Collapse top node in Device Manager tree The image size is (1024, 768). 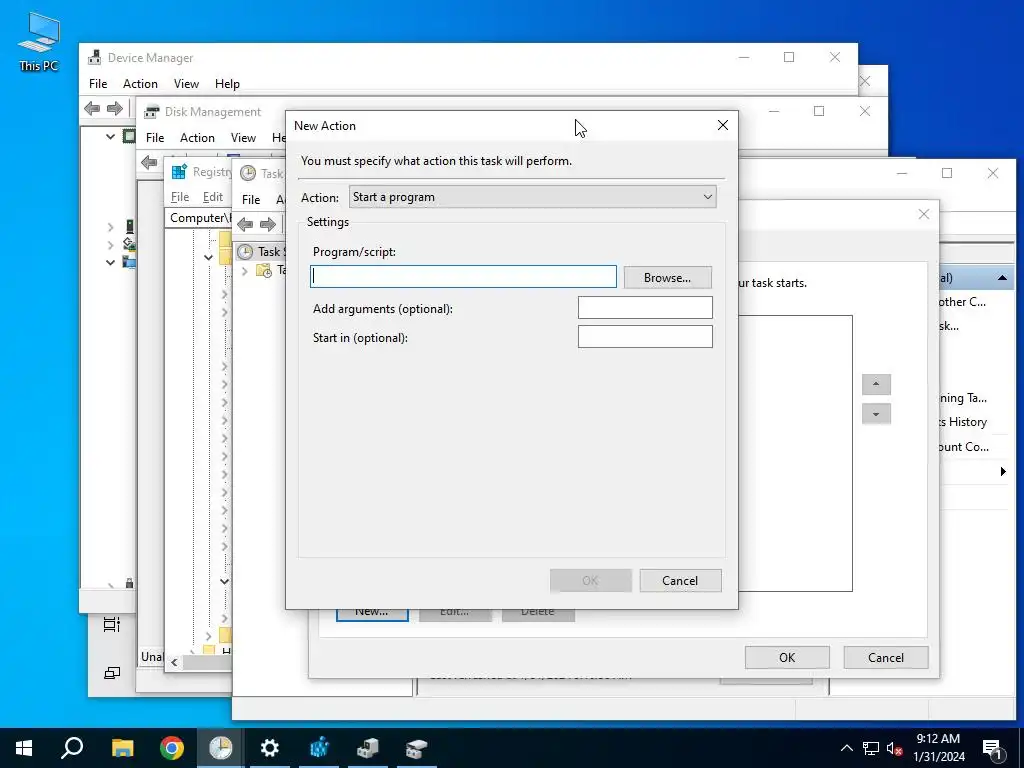[110, 136]
